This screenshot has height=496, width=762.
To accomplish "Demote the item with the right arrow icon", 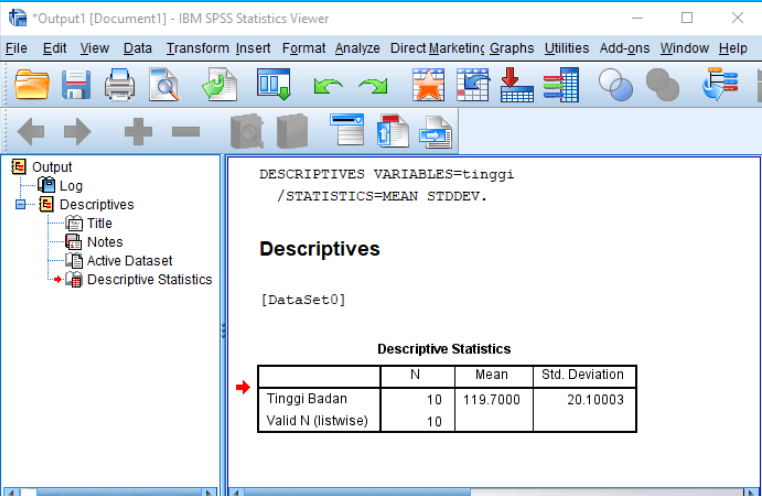I will tap(77, 131).
